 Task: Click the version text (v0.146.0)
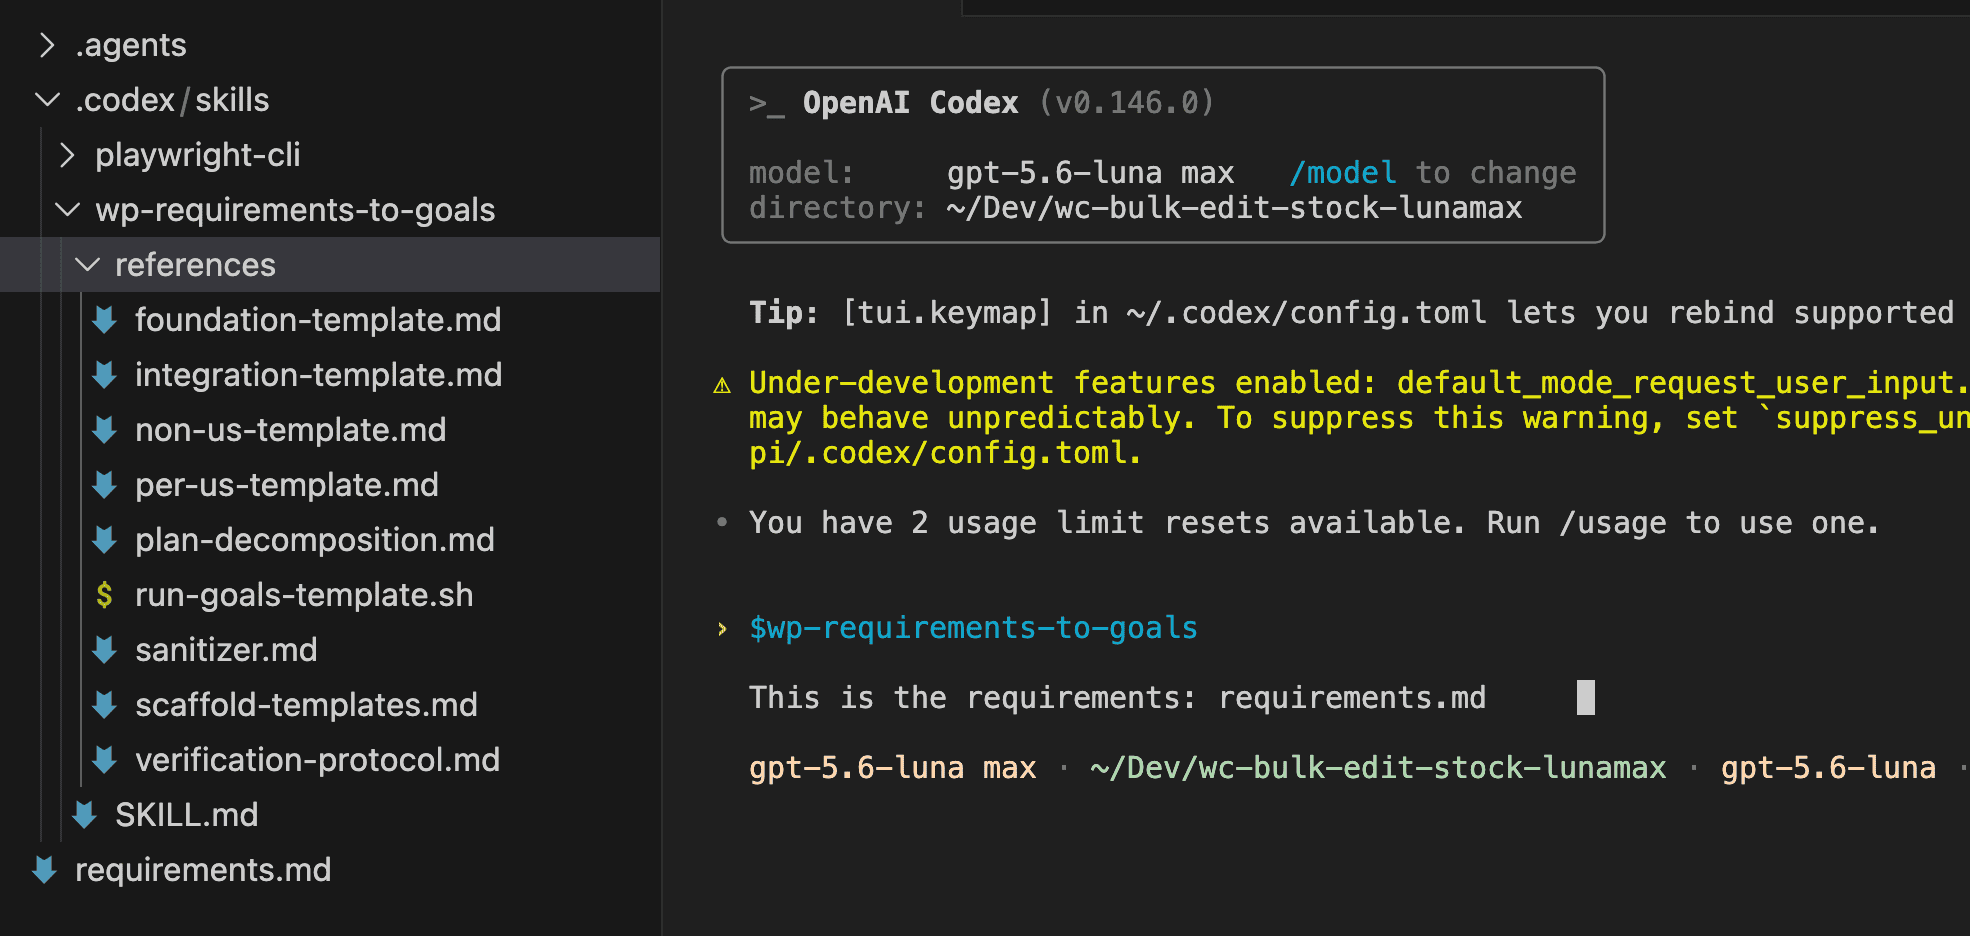click(1127, 103)
